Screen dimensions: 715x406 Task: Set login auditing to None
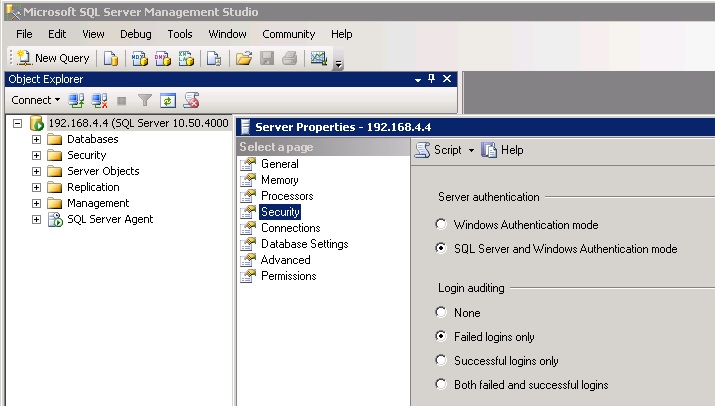coord(441,312)
